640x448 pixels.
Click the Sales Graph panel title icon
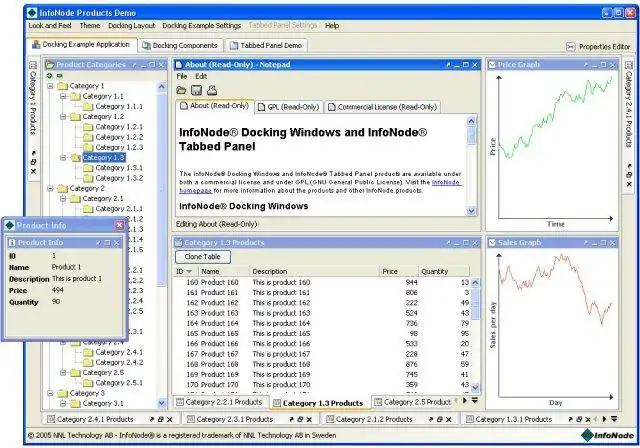tap(492, 243)
